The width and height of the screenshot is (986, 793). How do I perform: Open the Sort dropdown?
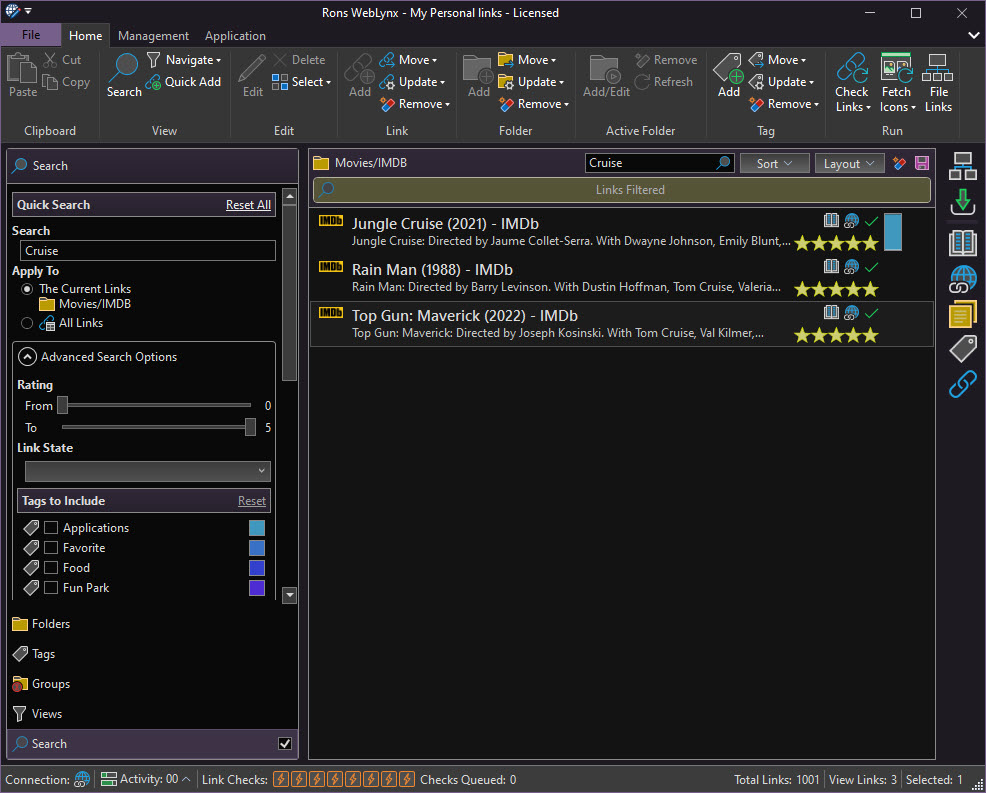tap(774, 163)
